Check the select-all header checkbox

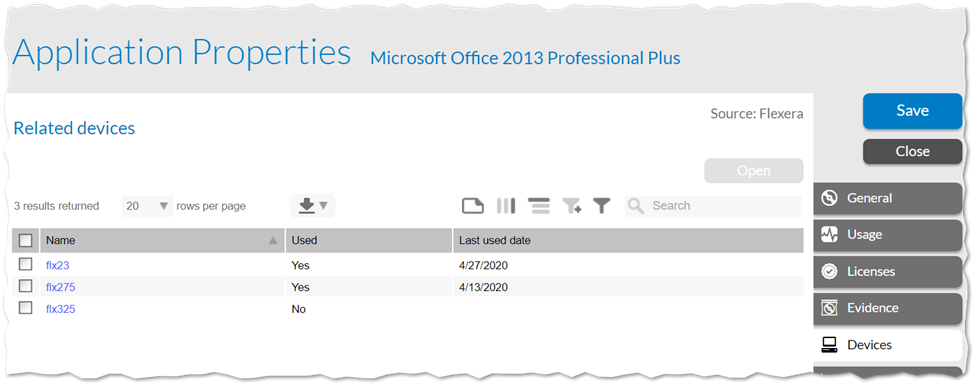25,240
